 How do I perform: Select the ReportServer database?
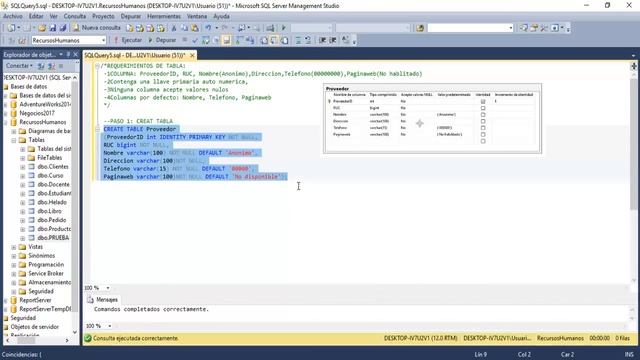point(35,300)
